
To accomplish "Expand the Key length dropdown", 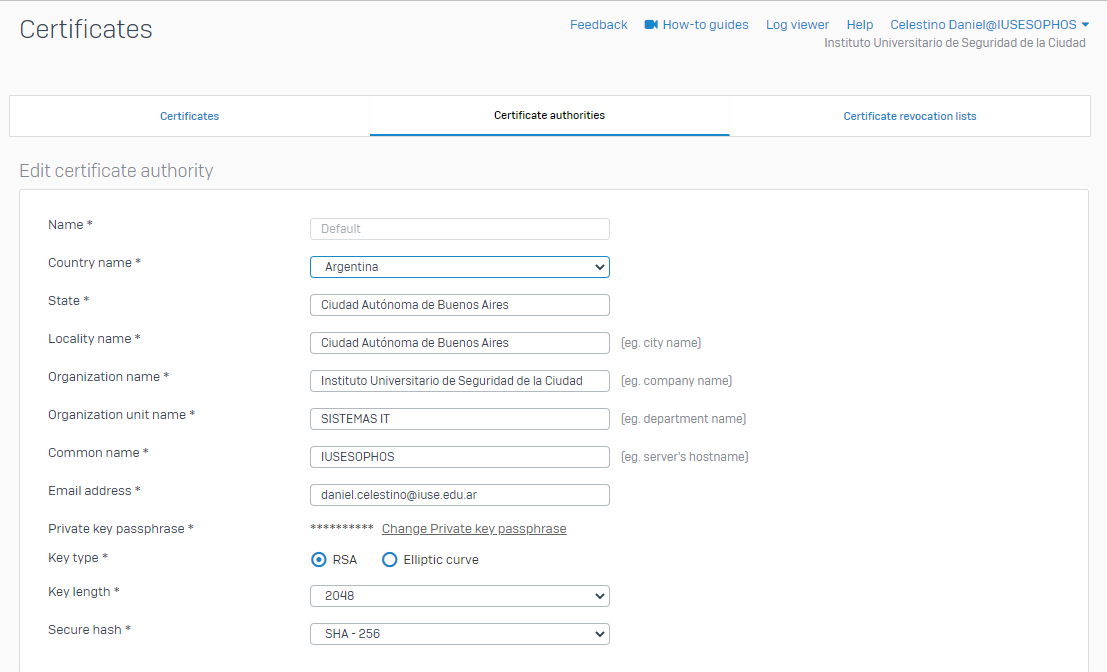I will pyautogui.click(x=460, y=596).
